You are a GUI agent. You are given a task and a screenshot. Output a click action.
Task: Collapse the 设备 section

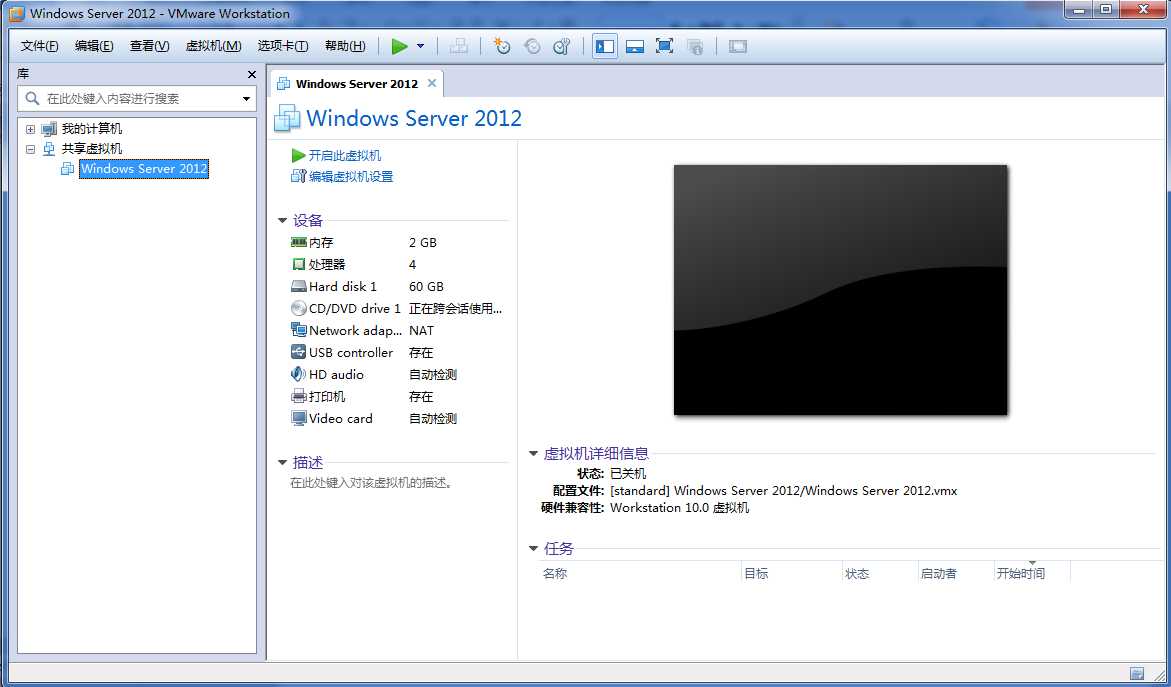click(x=282, y=220)
